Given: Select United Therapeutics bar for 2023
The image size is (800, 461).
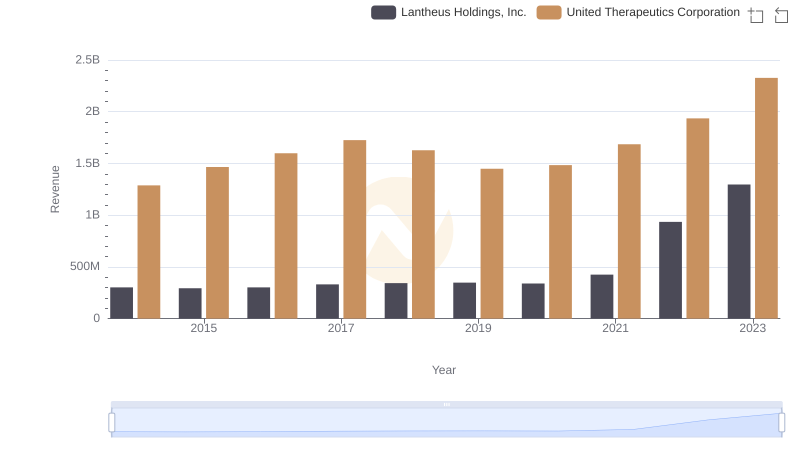Looking at the screenshot, I should [766, 198].
